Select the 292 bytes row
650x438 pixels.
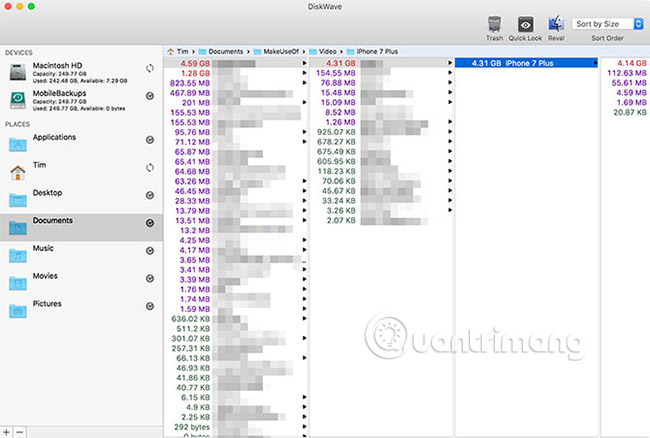click(235, 427)
